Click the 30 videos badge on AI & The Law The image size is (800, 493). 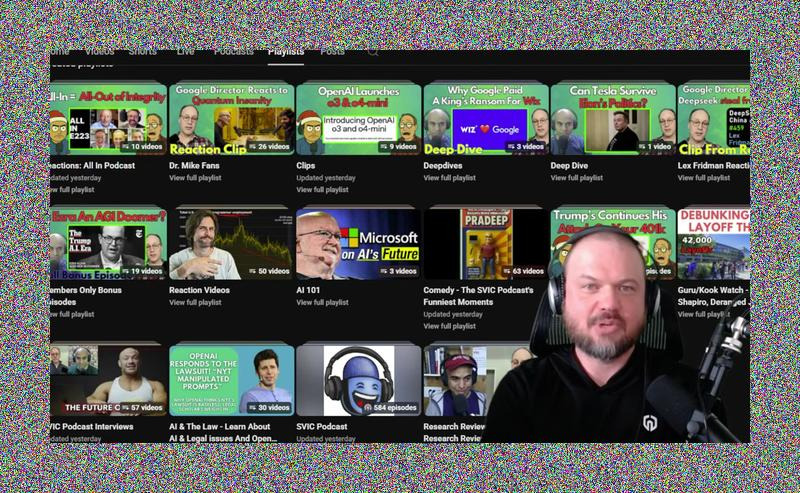click(x=269, y=408)
